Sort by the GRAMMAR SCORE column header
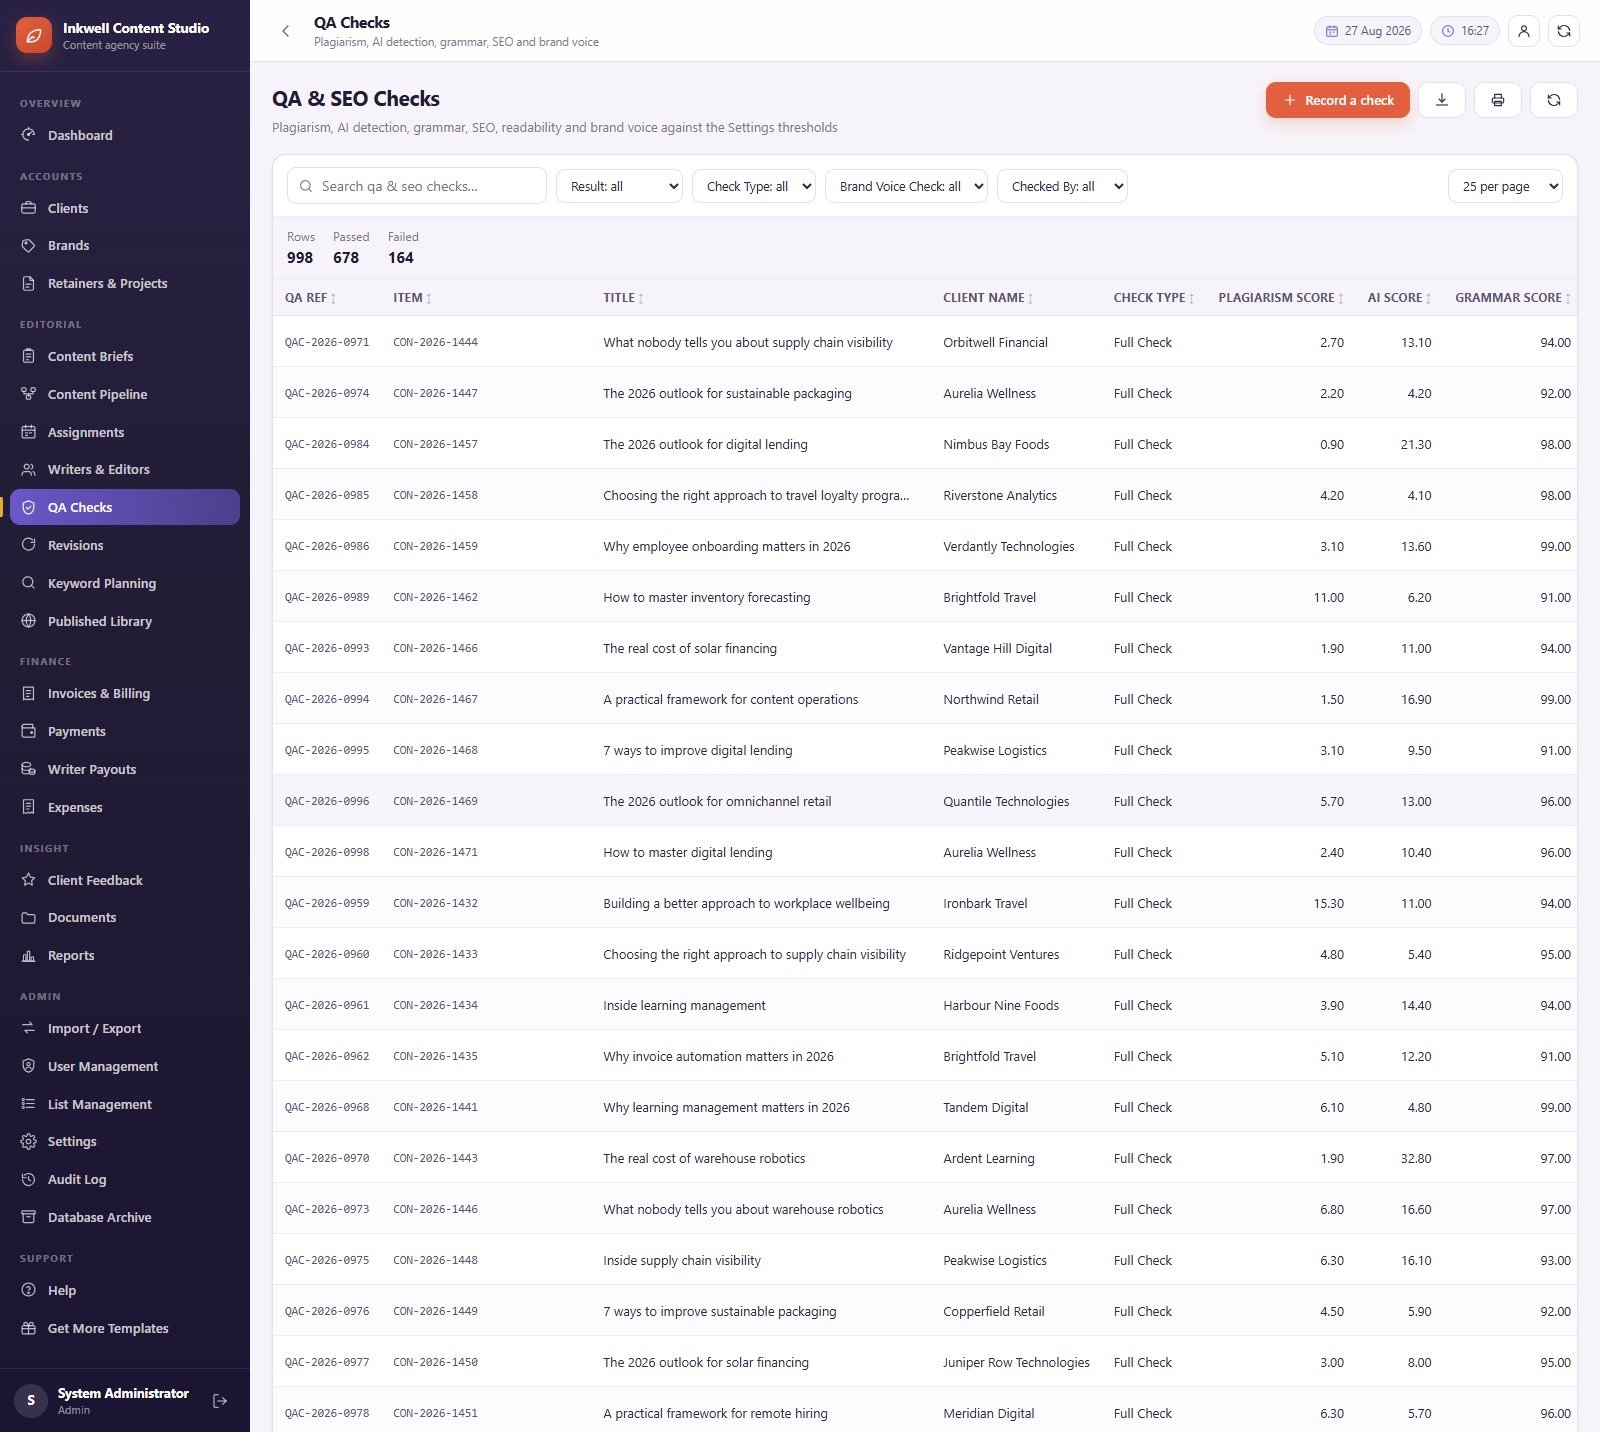Screen dimensions: 1600x1432 point(1513,298)
